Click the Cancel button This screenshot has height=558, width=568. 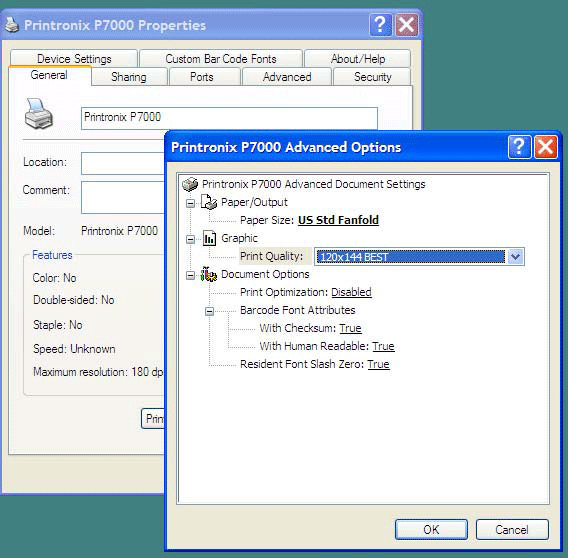(x=512, y=529)
